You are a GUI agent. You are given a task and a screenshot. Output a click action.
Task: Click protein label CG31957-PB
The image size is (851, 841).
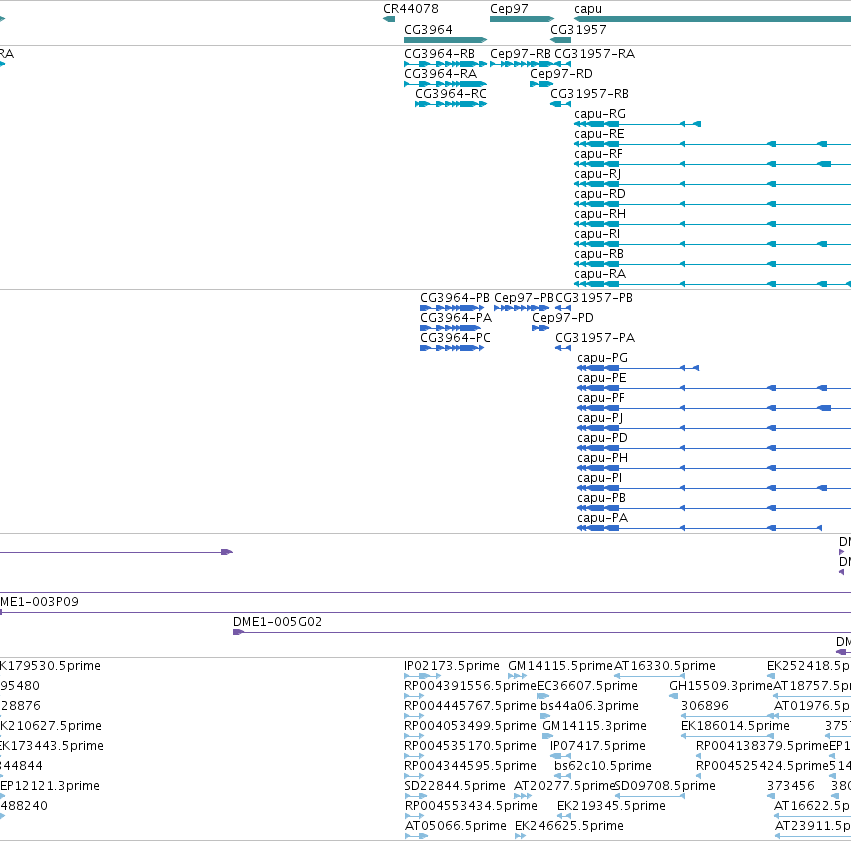tap(594, 298)
